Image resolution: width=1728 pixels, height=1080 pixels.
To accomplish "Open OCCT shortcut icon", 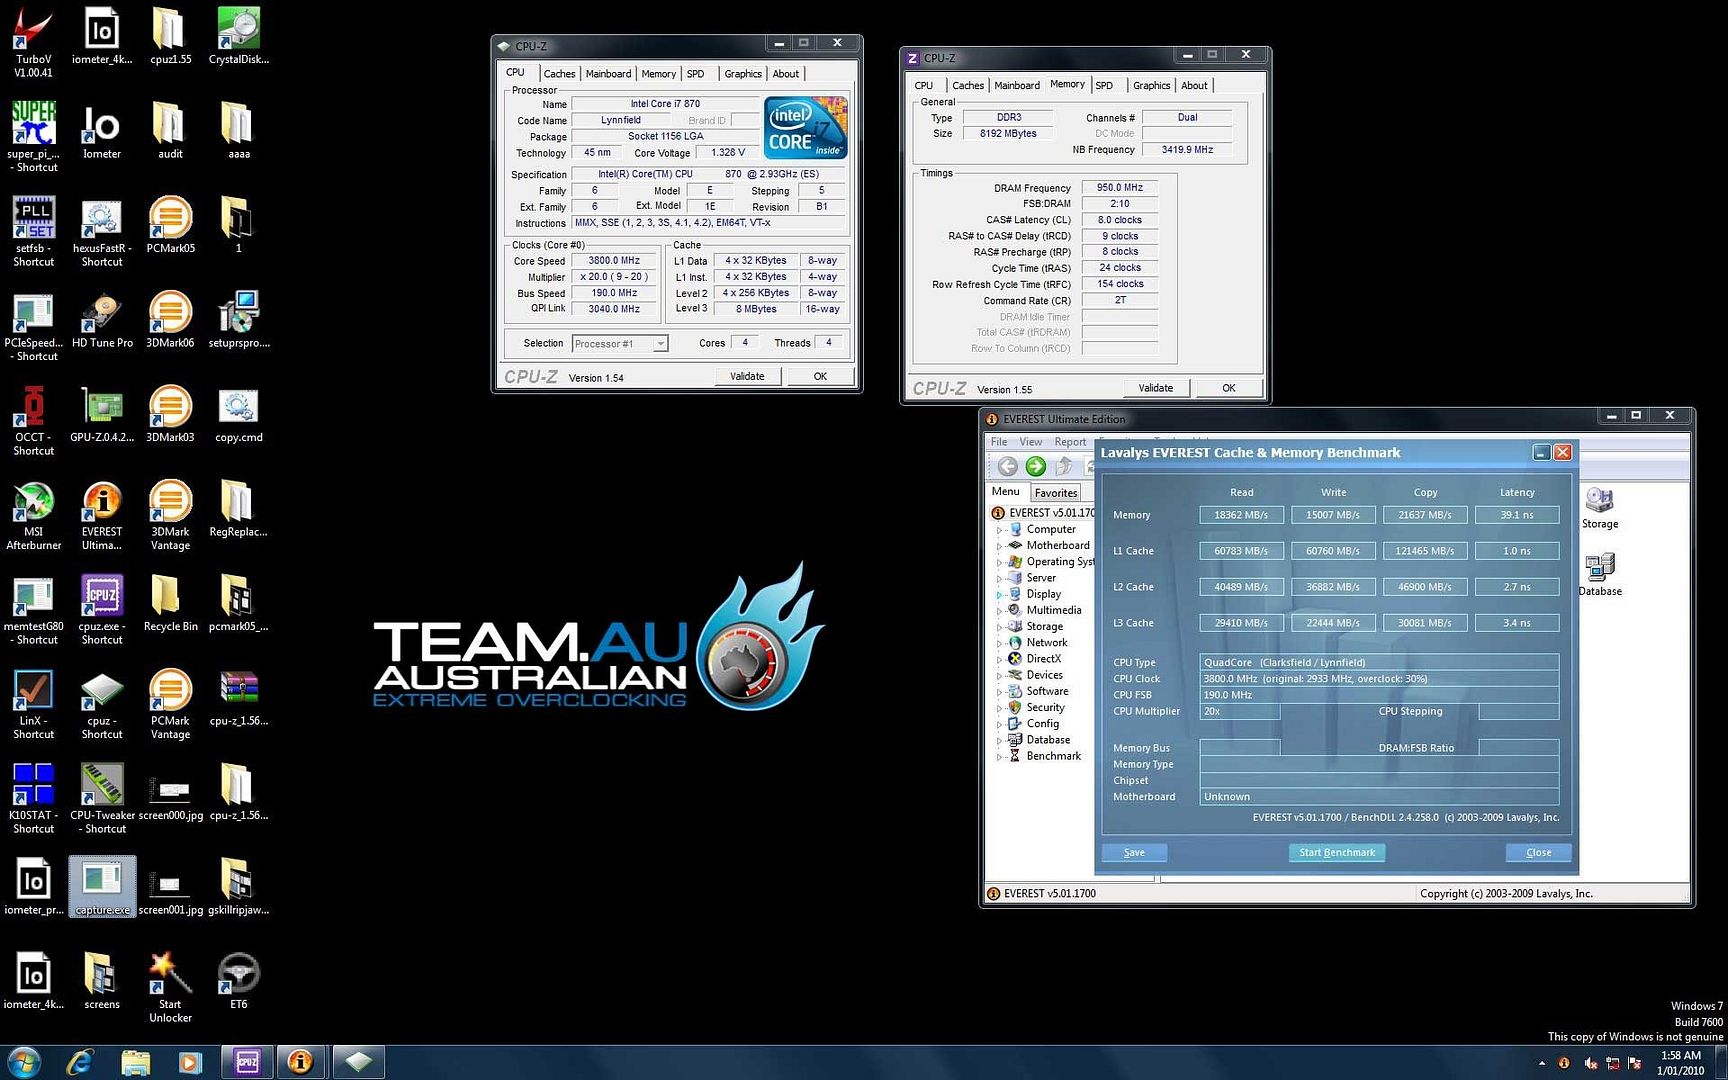I will point(33,421).
